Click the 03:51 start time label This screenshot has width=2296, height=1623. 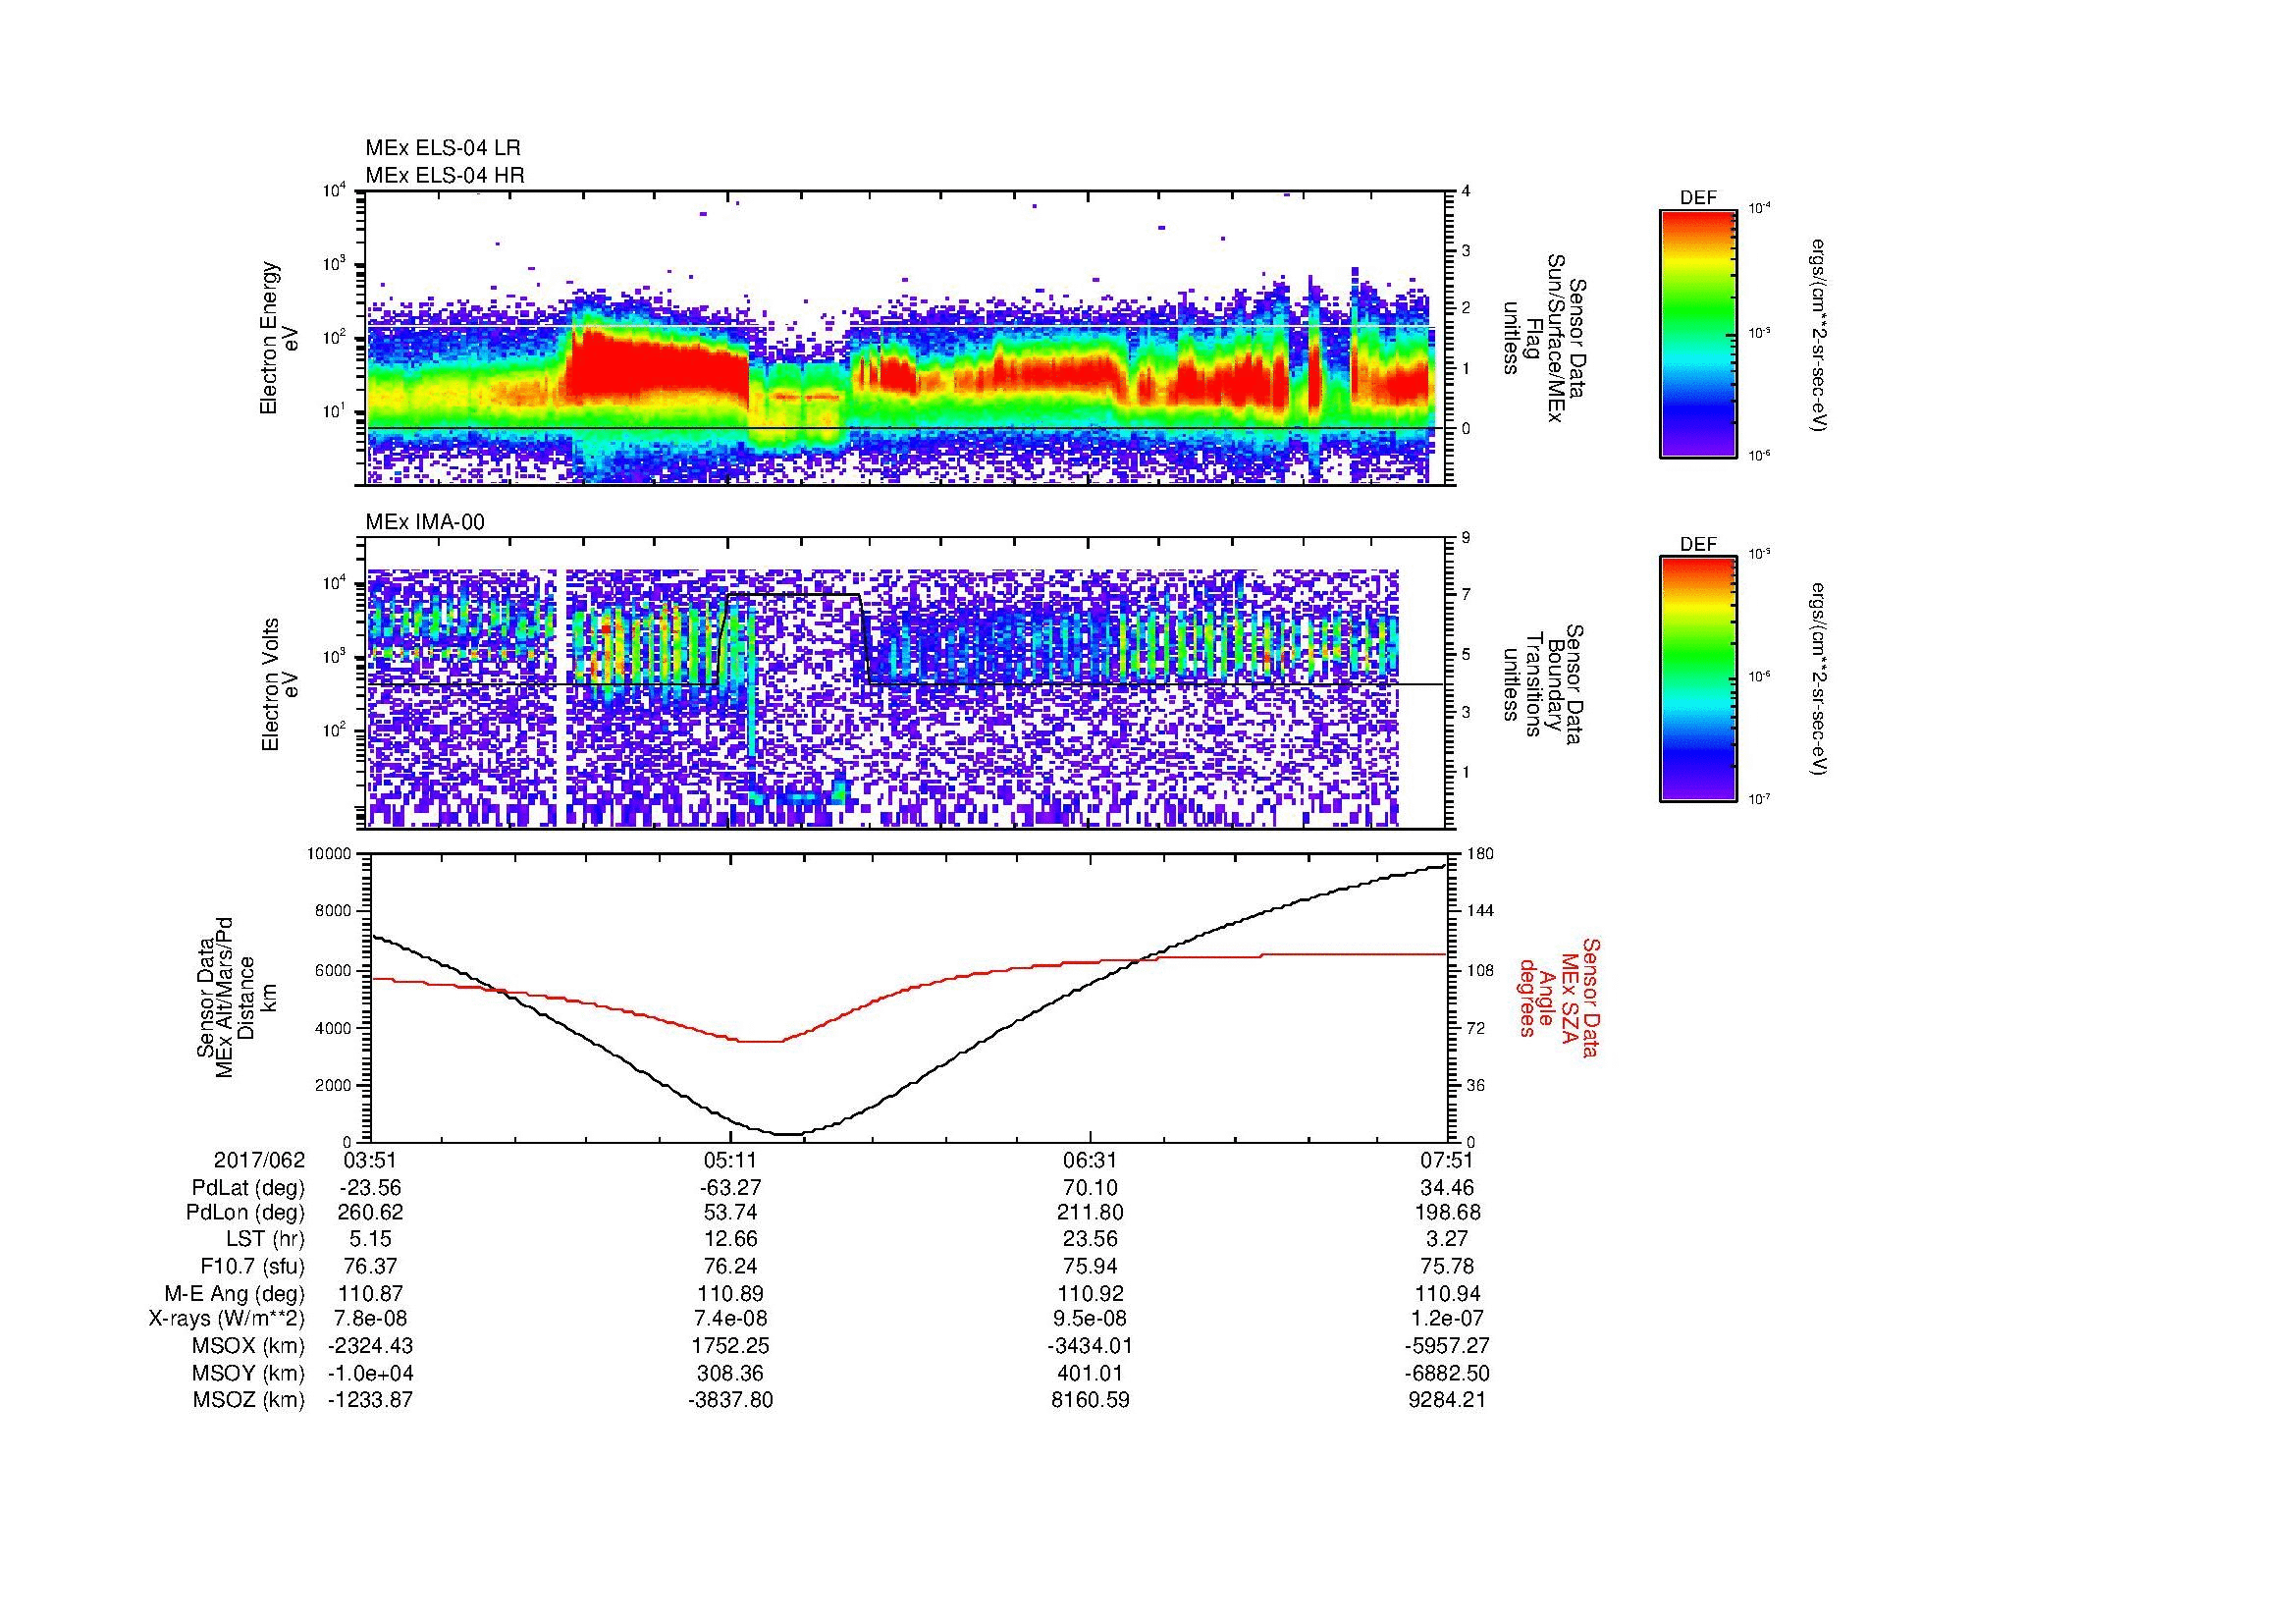point(370,1161)
